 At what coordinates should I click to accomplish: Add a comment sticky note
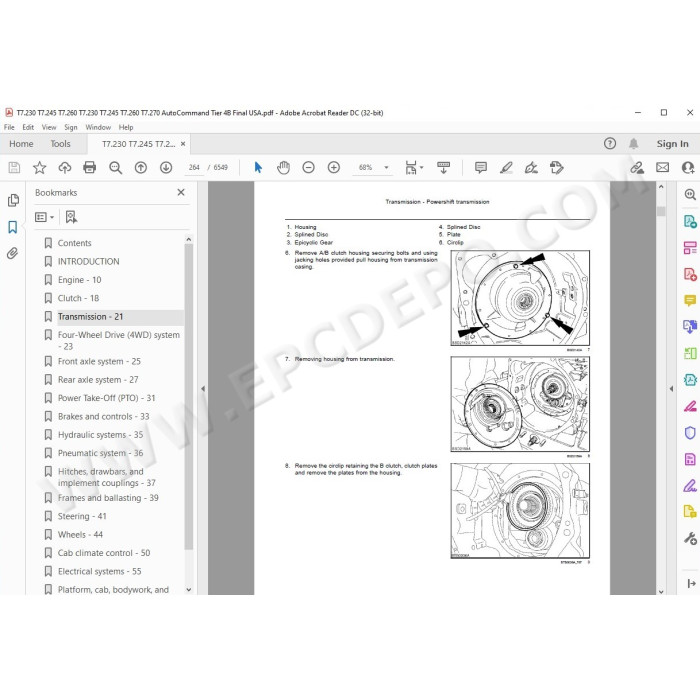pyautogui.click(x=481, y=167)
